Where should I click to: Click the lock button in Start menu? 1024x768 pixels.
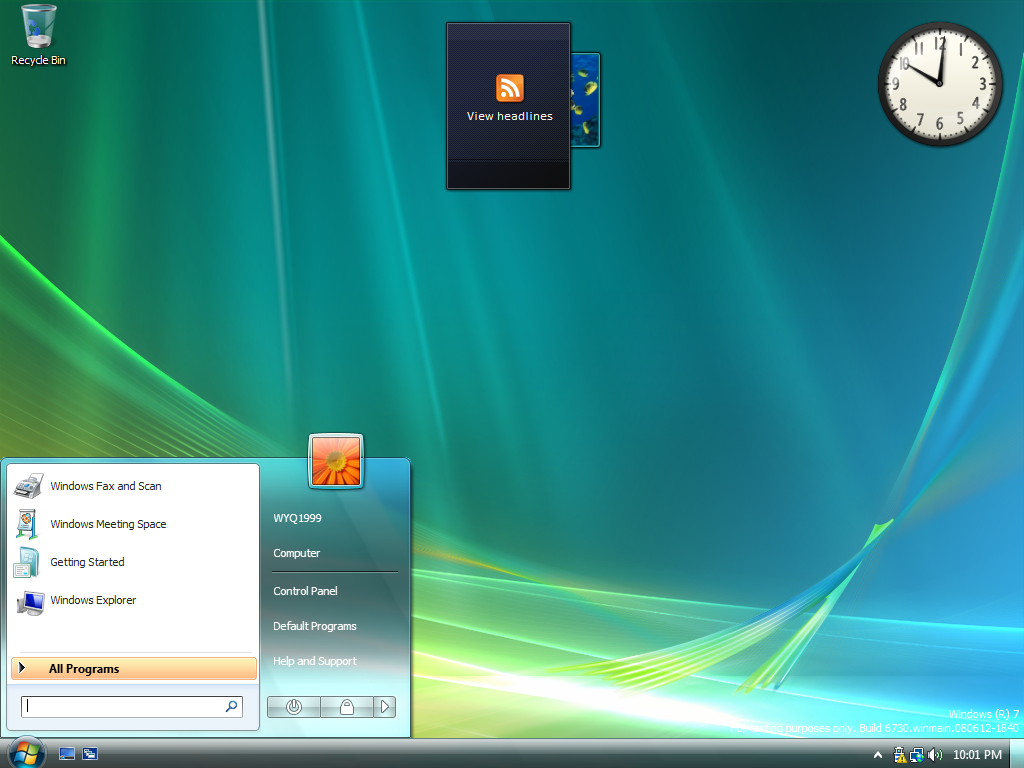[347, 707]
